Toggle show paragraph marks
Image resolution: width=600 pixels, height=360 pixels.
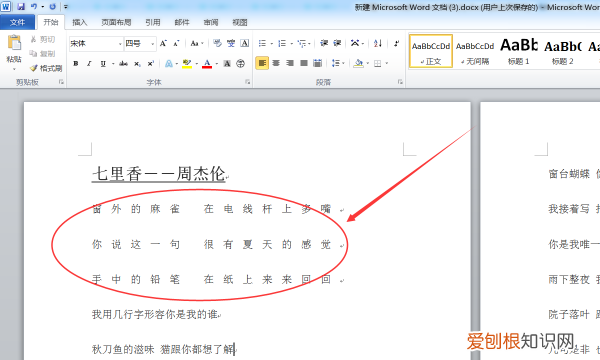pos(396,43)
